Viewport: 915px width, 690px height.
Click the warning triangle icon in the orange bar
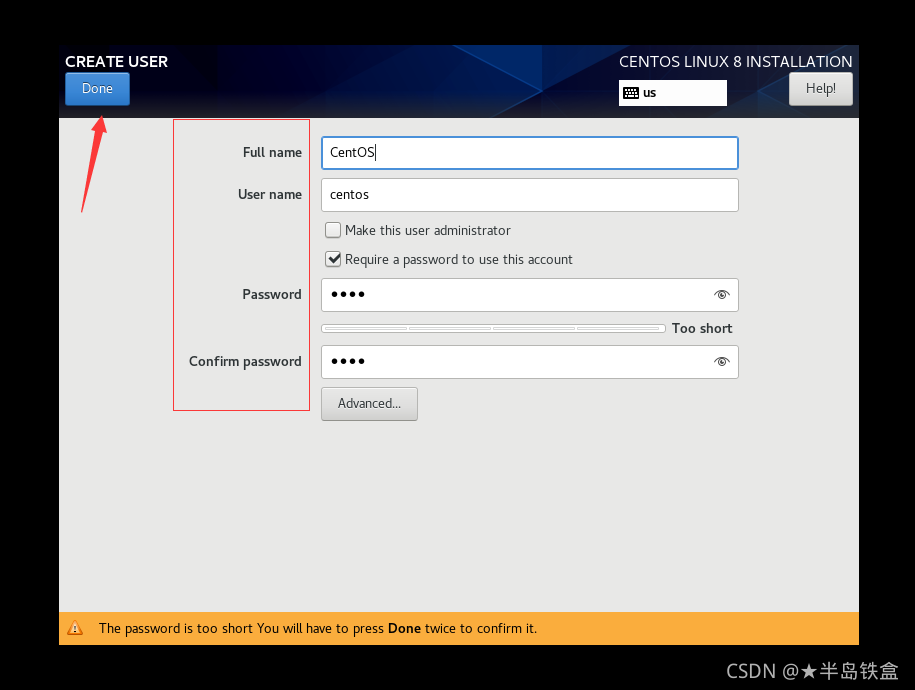pyautogui.click(x=75, y=628)
